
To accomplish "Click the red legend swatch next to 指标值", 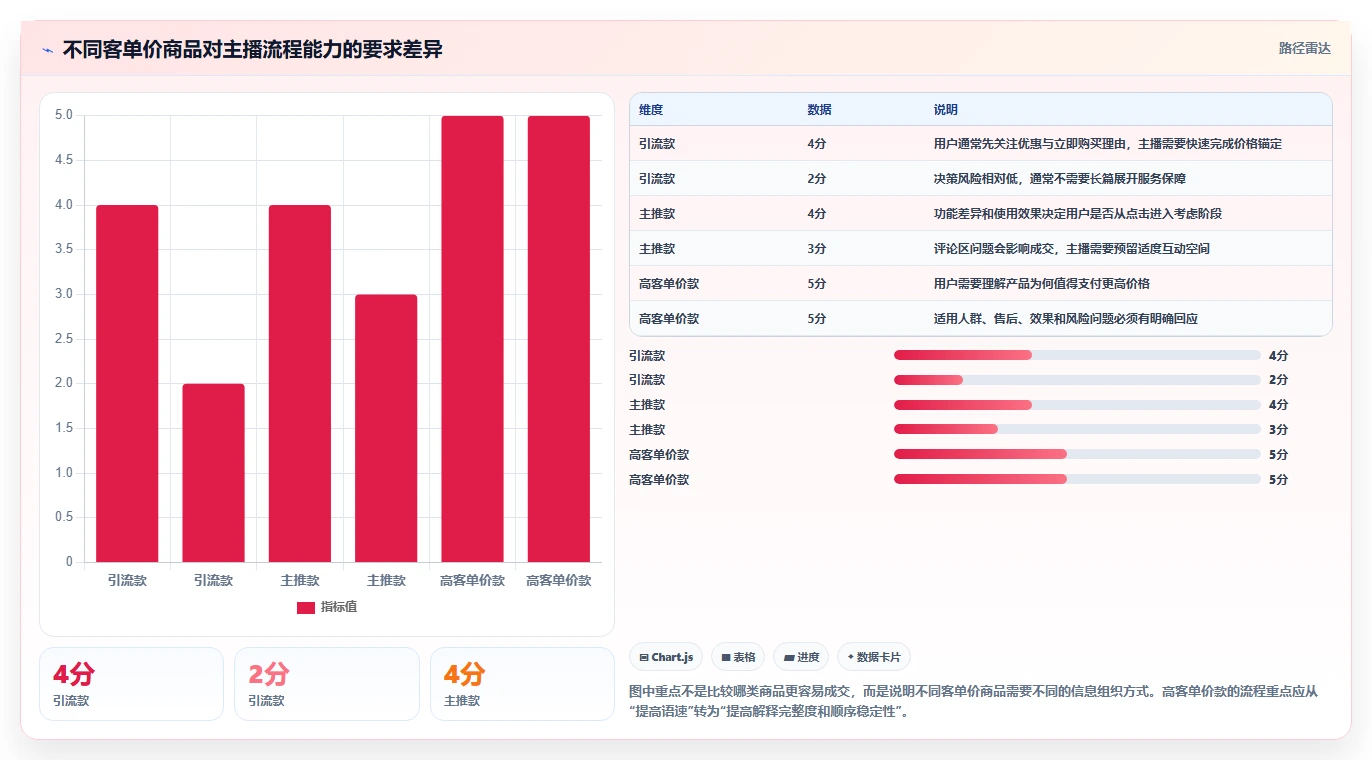I will click(x=306, y=608).
